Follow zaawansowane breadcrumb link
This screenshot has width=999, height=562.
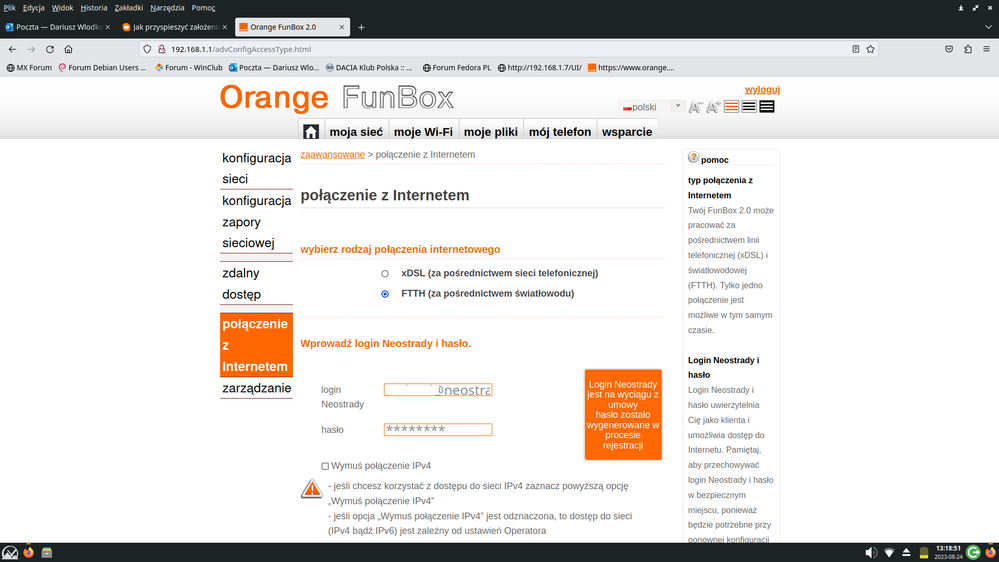click(x=333, y=154)
